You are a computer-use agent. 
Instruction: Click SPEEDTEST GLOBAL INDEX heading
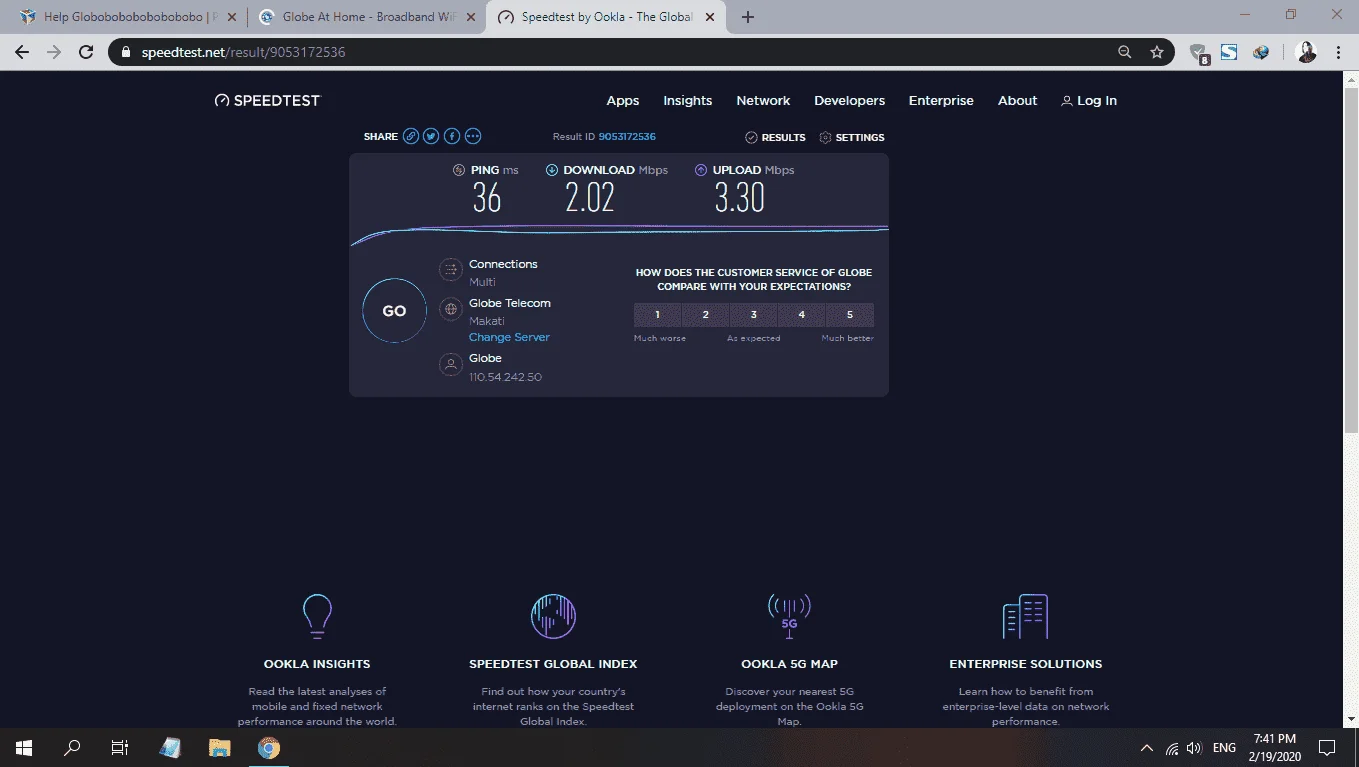pyautogui.click(x=553, y=664)
